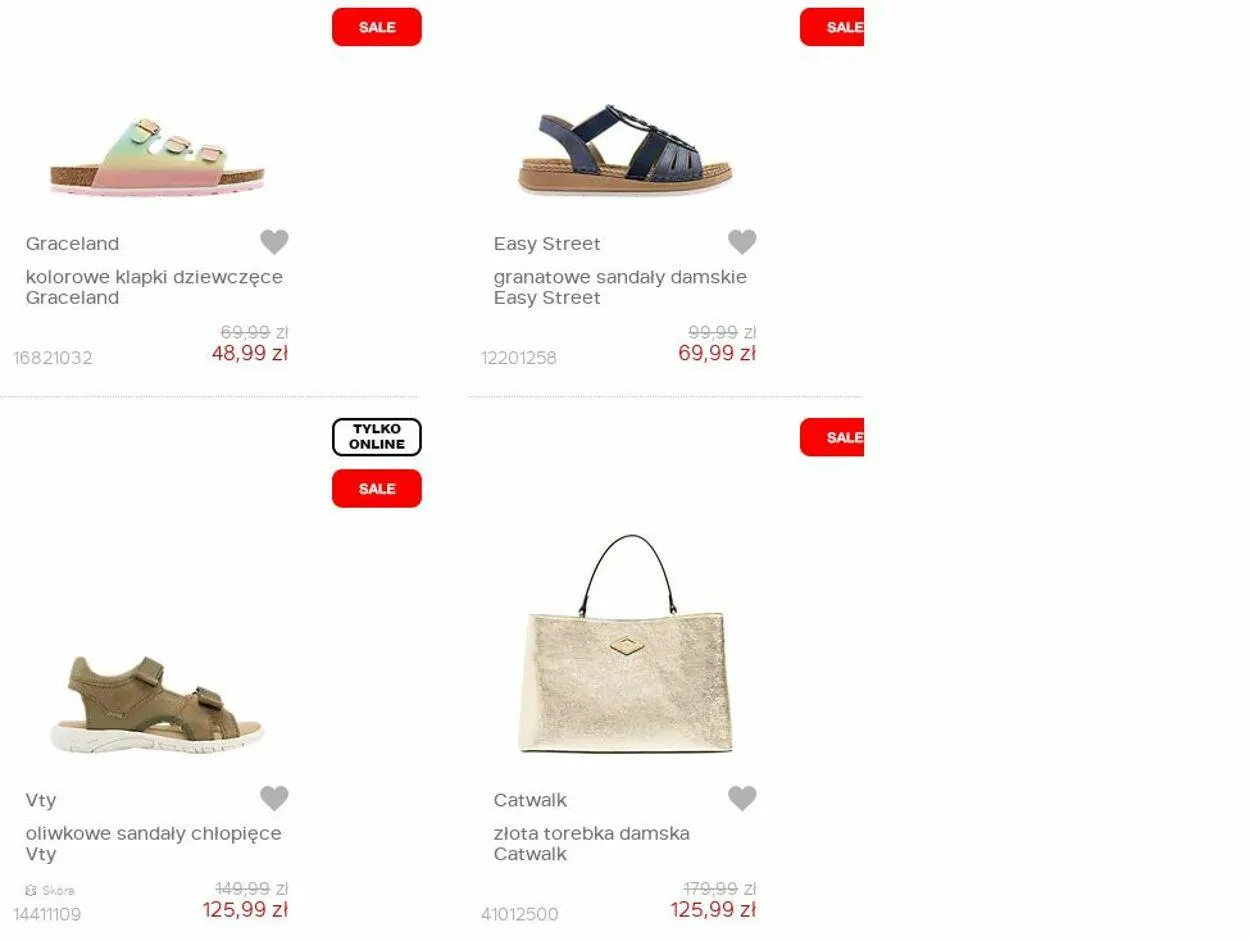Open granatowe sandały damskie Easy Street link

[620, 287]
